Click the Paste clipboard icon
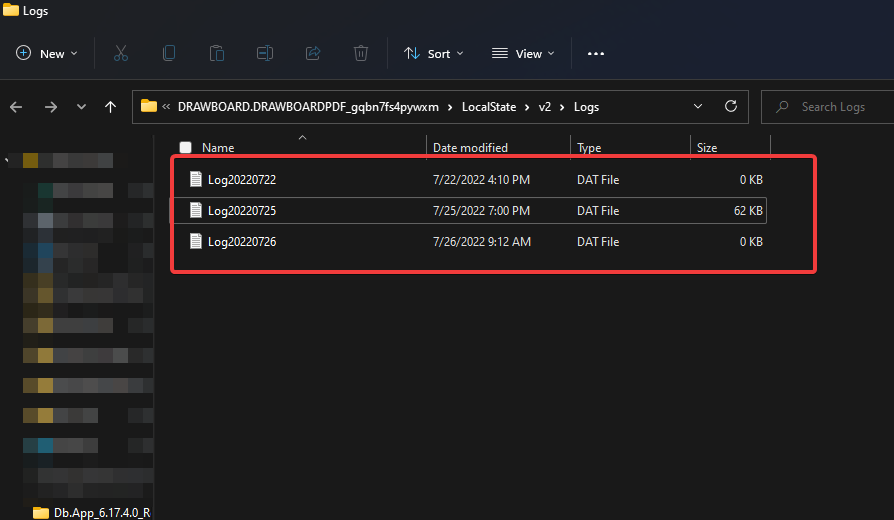Screen dimensions: 894x520 pos(217,54)
